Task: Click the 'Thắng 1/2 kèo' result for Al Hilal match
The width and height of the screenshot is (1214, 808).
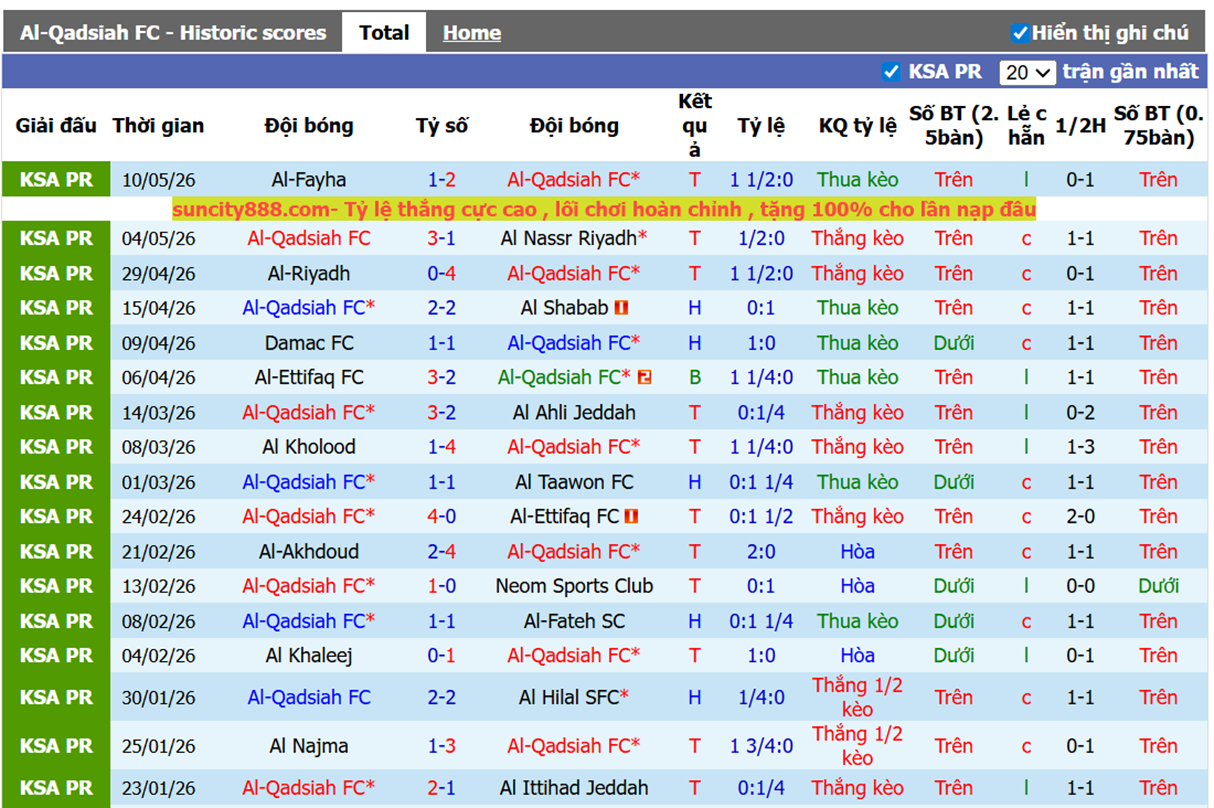Action: click(858, 697)
